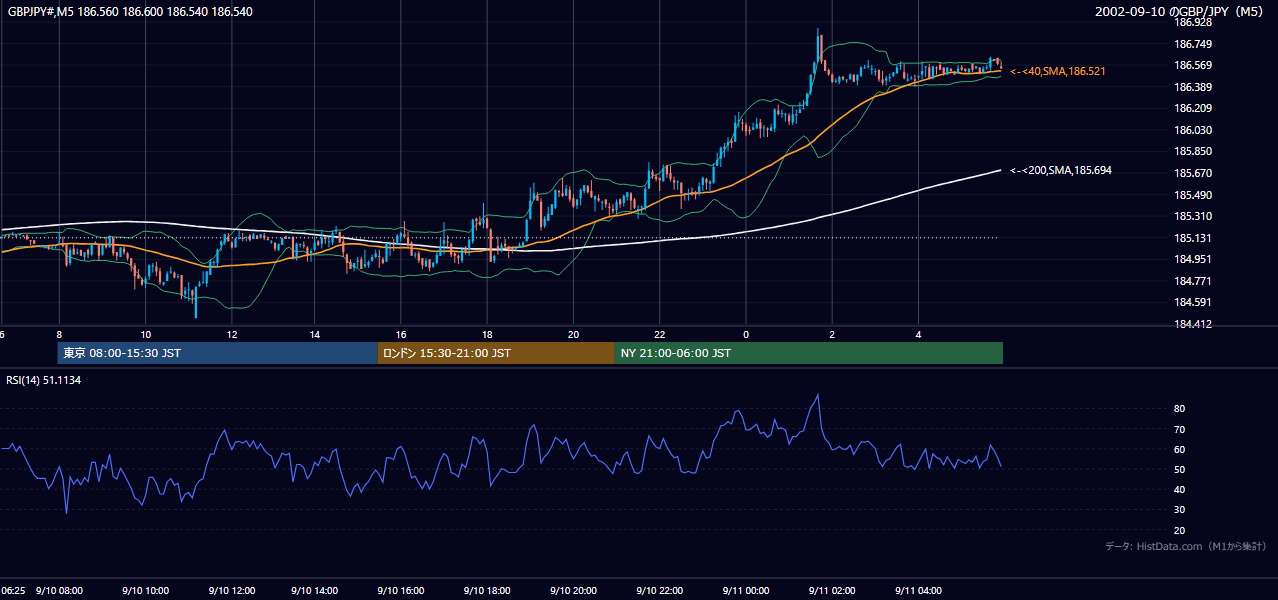Click hour label 16 under the price chart
1278x600 pixels.
pos(401,335)
